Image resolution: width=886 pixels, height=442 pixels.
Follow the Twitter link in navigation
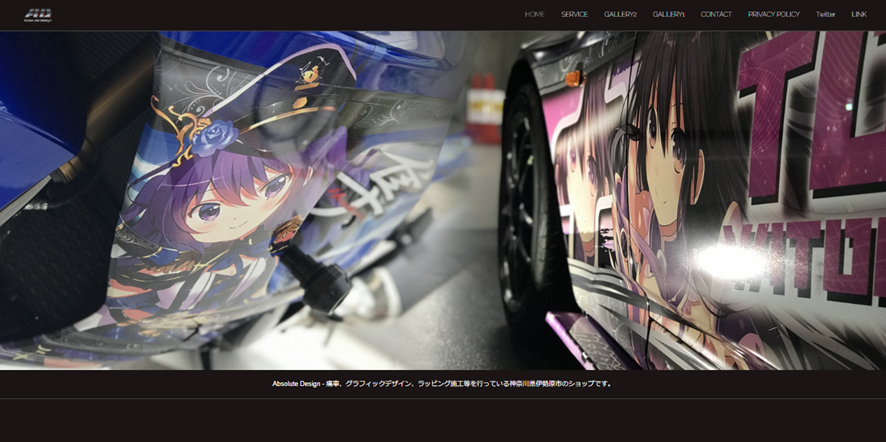[x=825, y=15]
